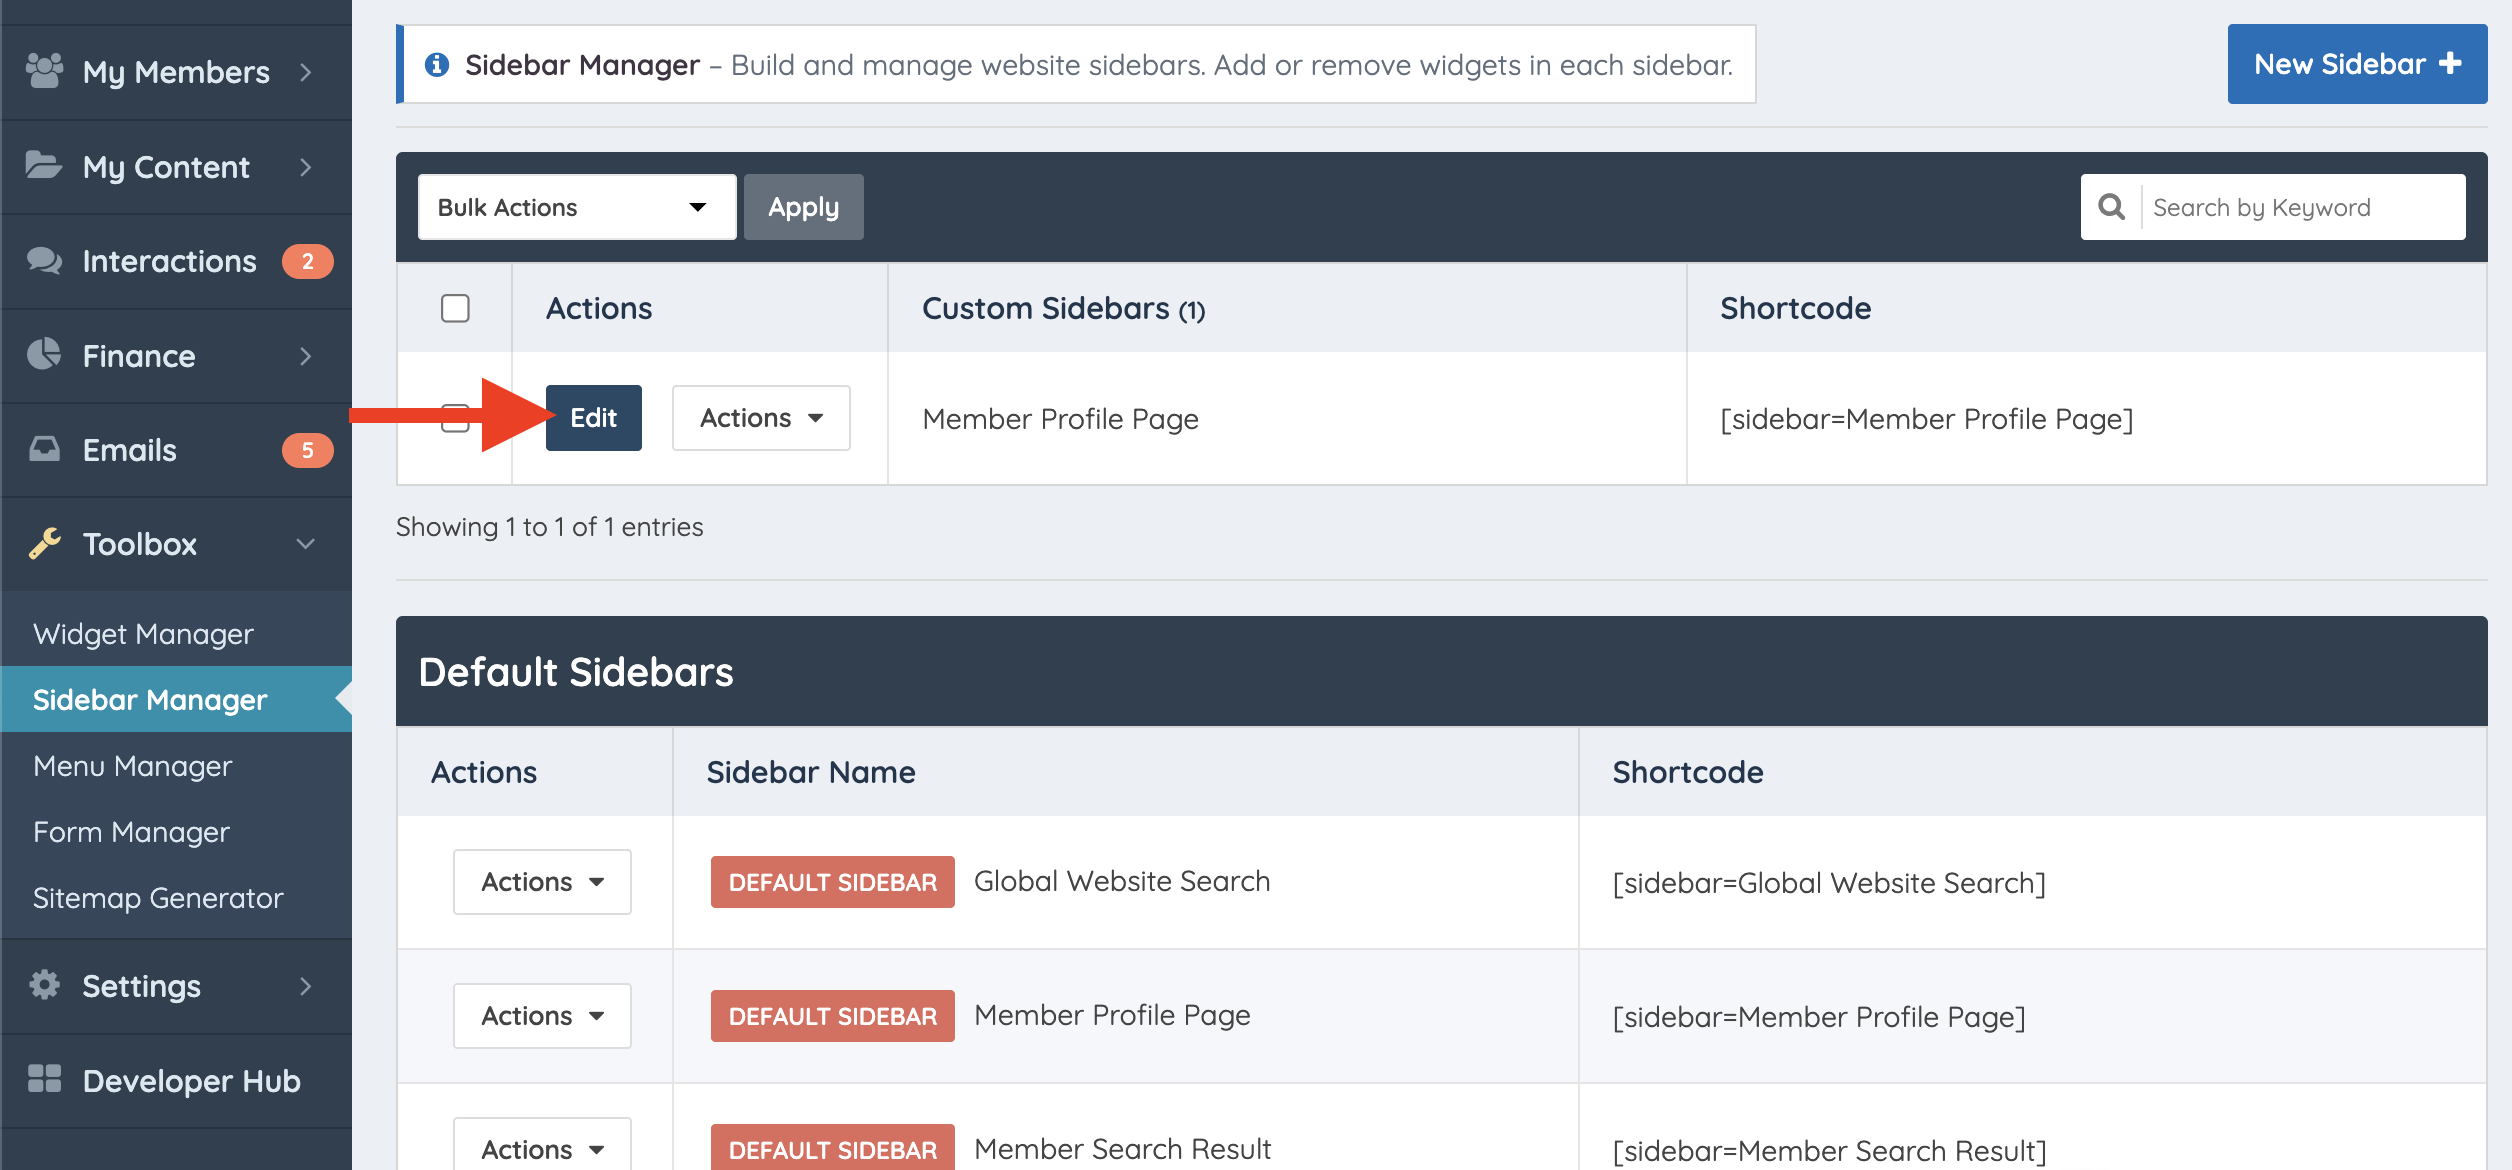The width and height of the screenshot is (2512, 1170).
Task: Click the Emails inbox icon
Action: (44, 449)
